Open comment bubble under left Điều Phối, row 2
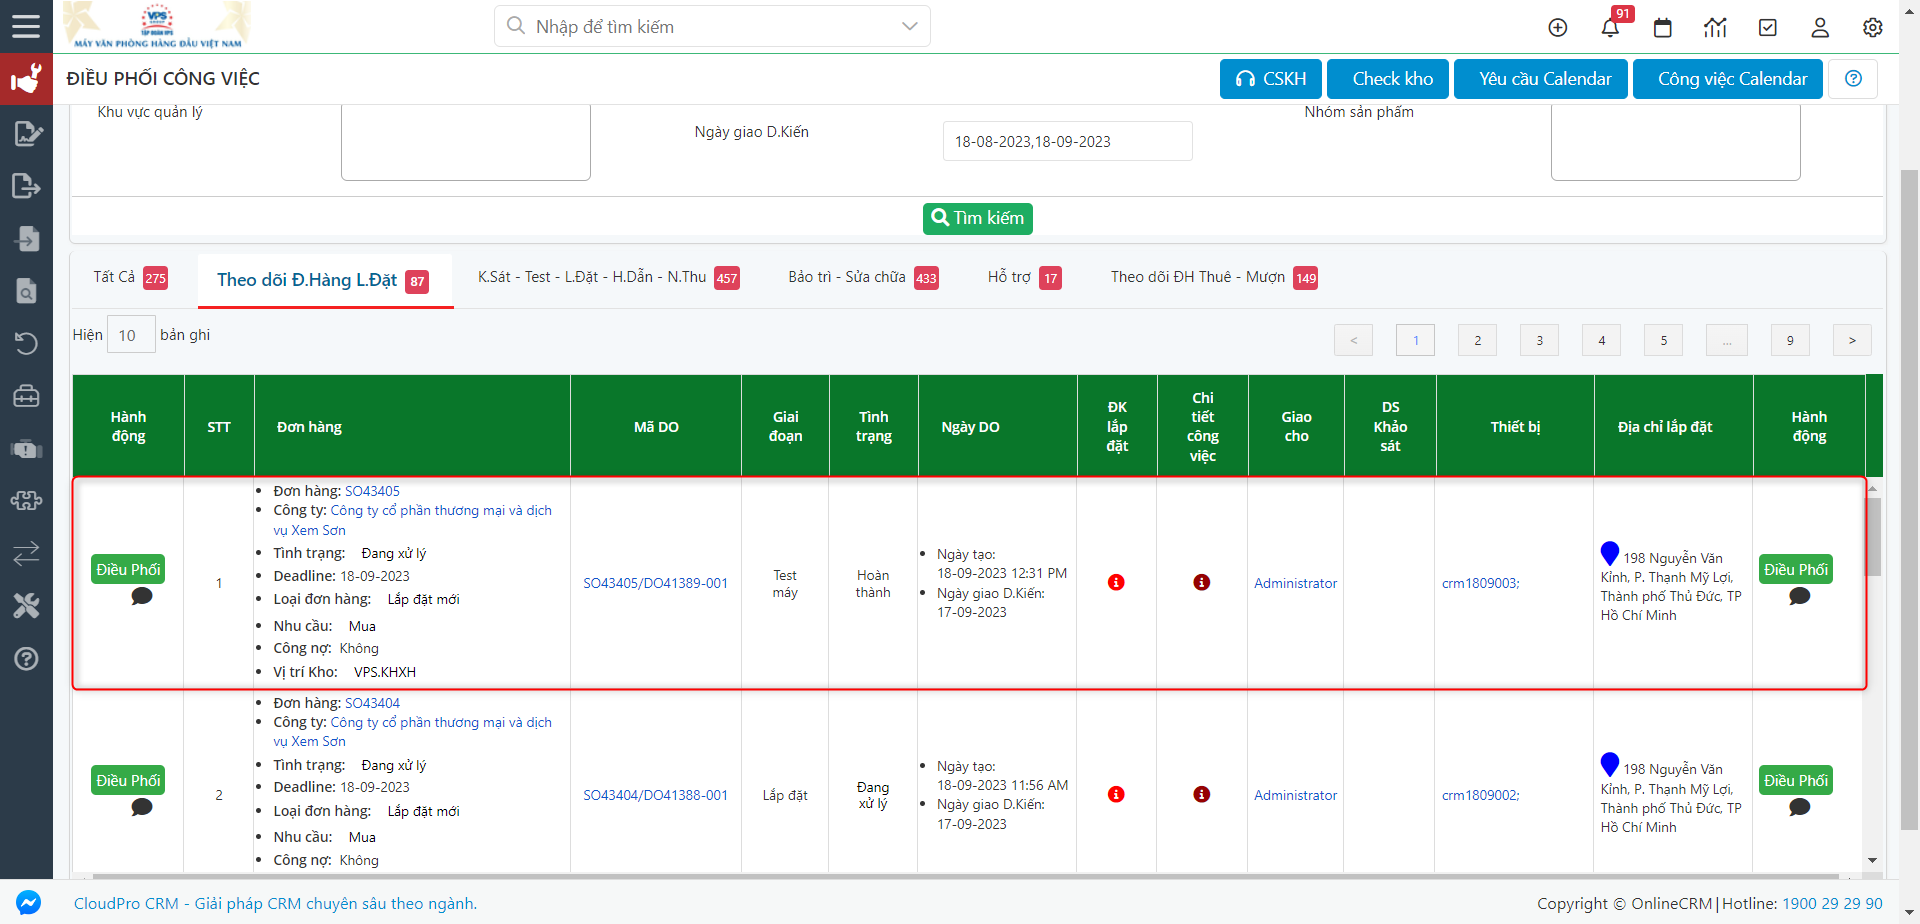The image size is (1920, 924). (x=142, y=808)
